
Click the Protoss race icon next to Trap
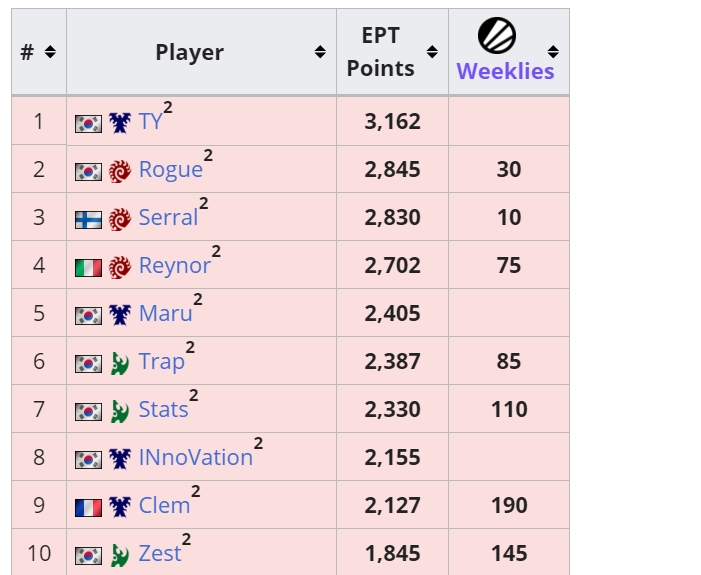tap(120, 364)
